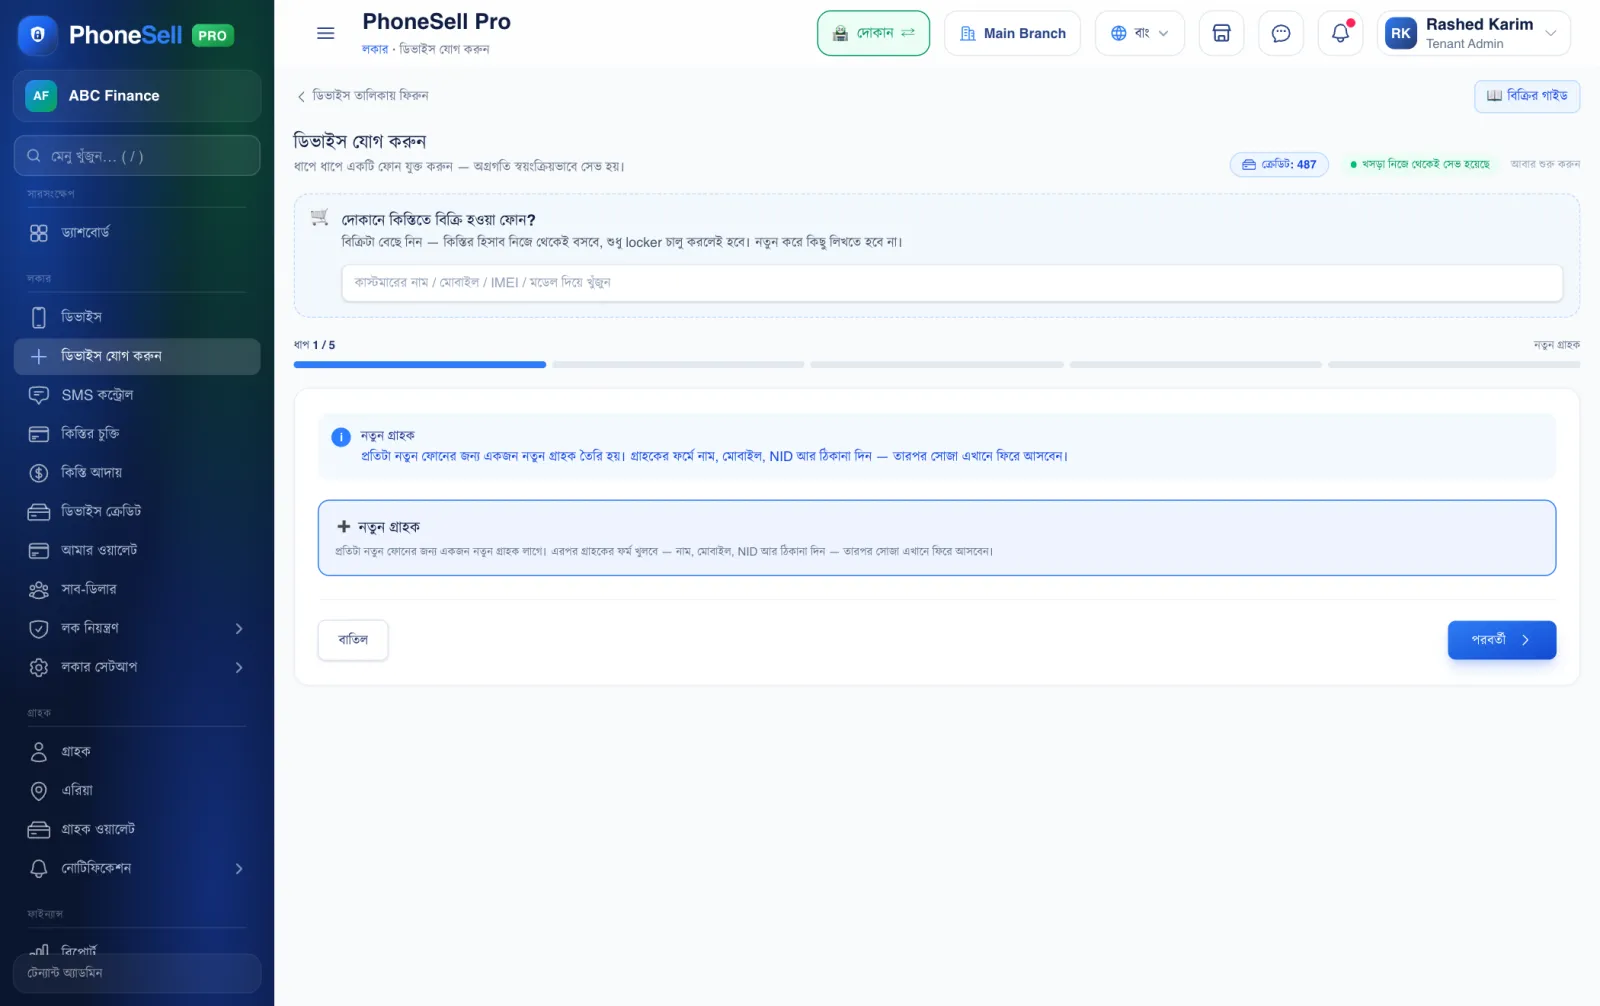Open ড্যাশবোর্ড in sidebar

point(137,233)
